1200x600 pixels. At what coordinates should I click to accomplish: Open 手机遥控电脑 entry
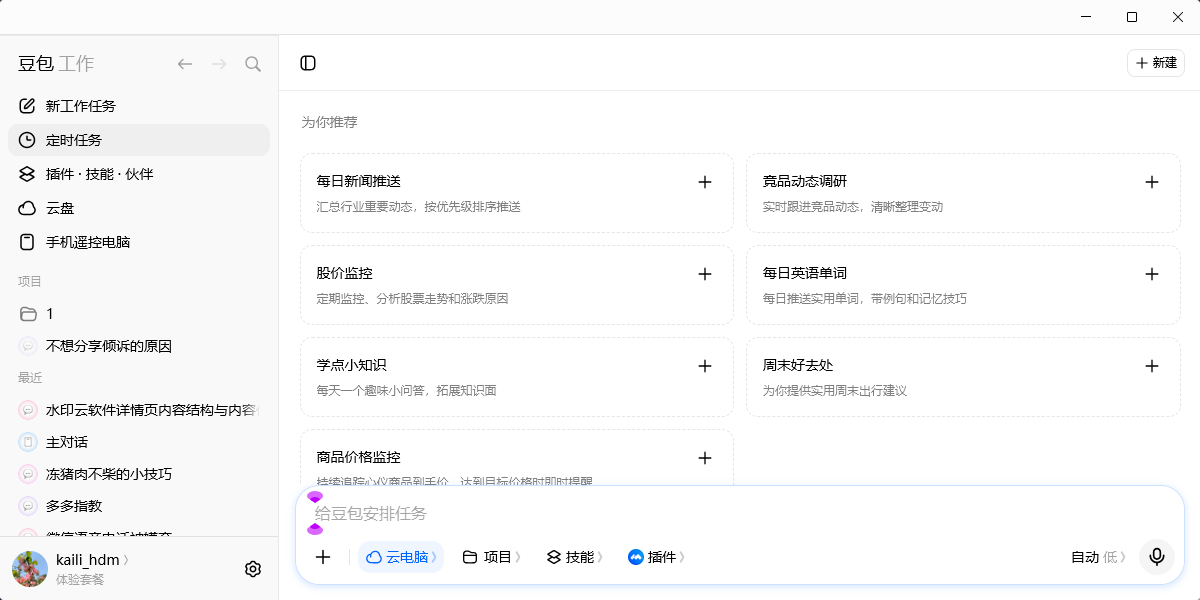(139, 242)
